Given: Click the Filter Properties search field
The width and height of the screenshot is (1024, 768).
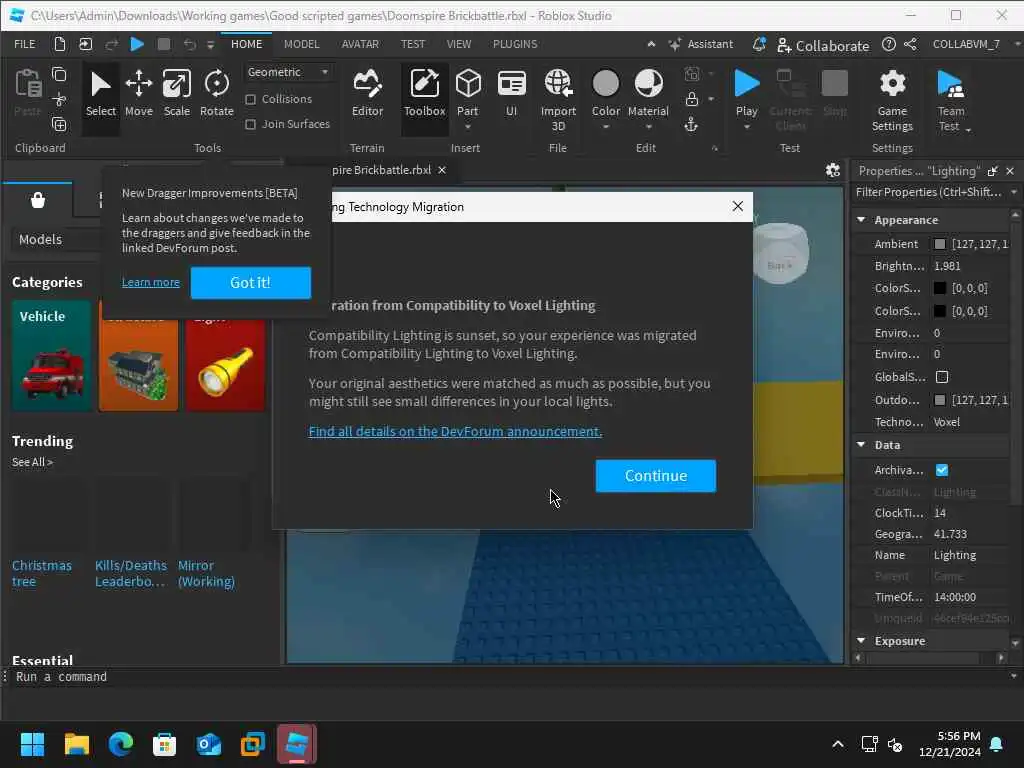Looking at the screenshot, I should [928, 192].
